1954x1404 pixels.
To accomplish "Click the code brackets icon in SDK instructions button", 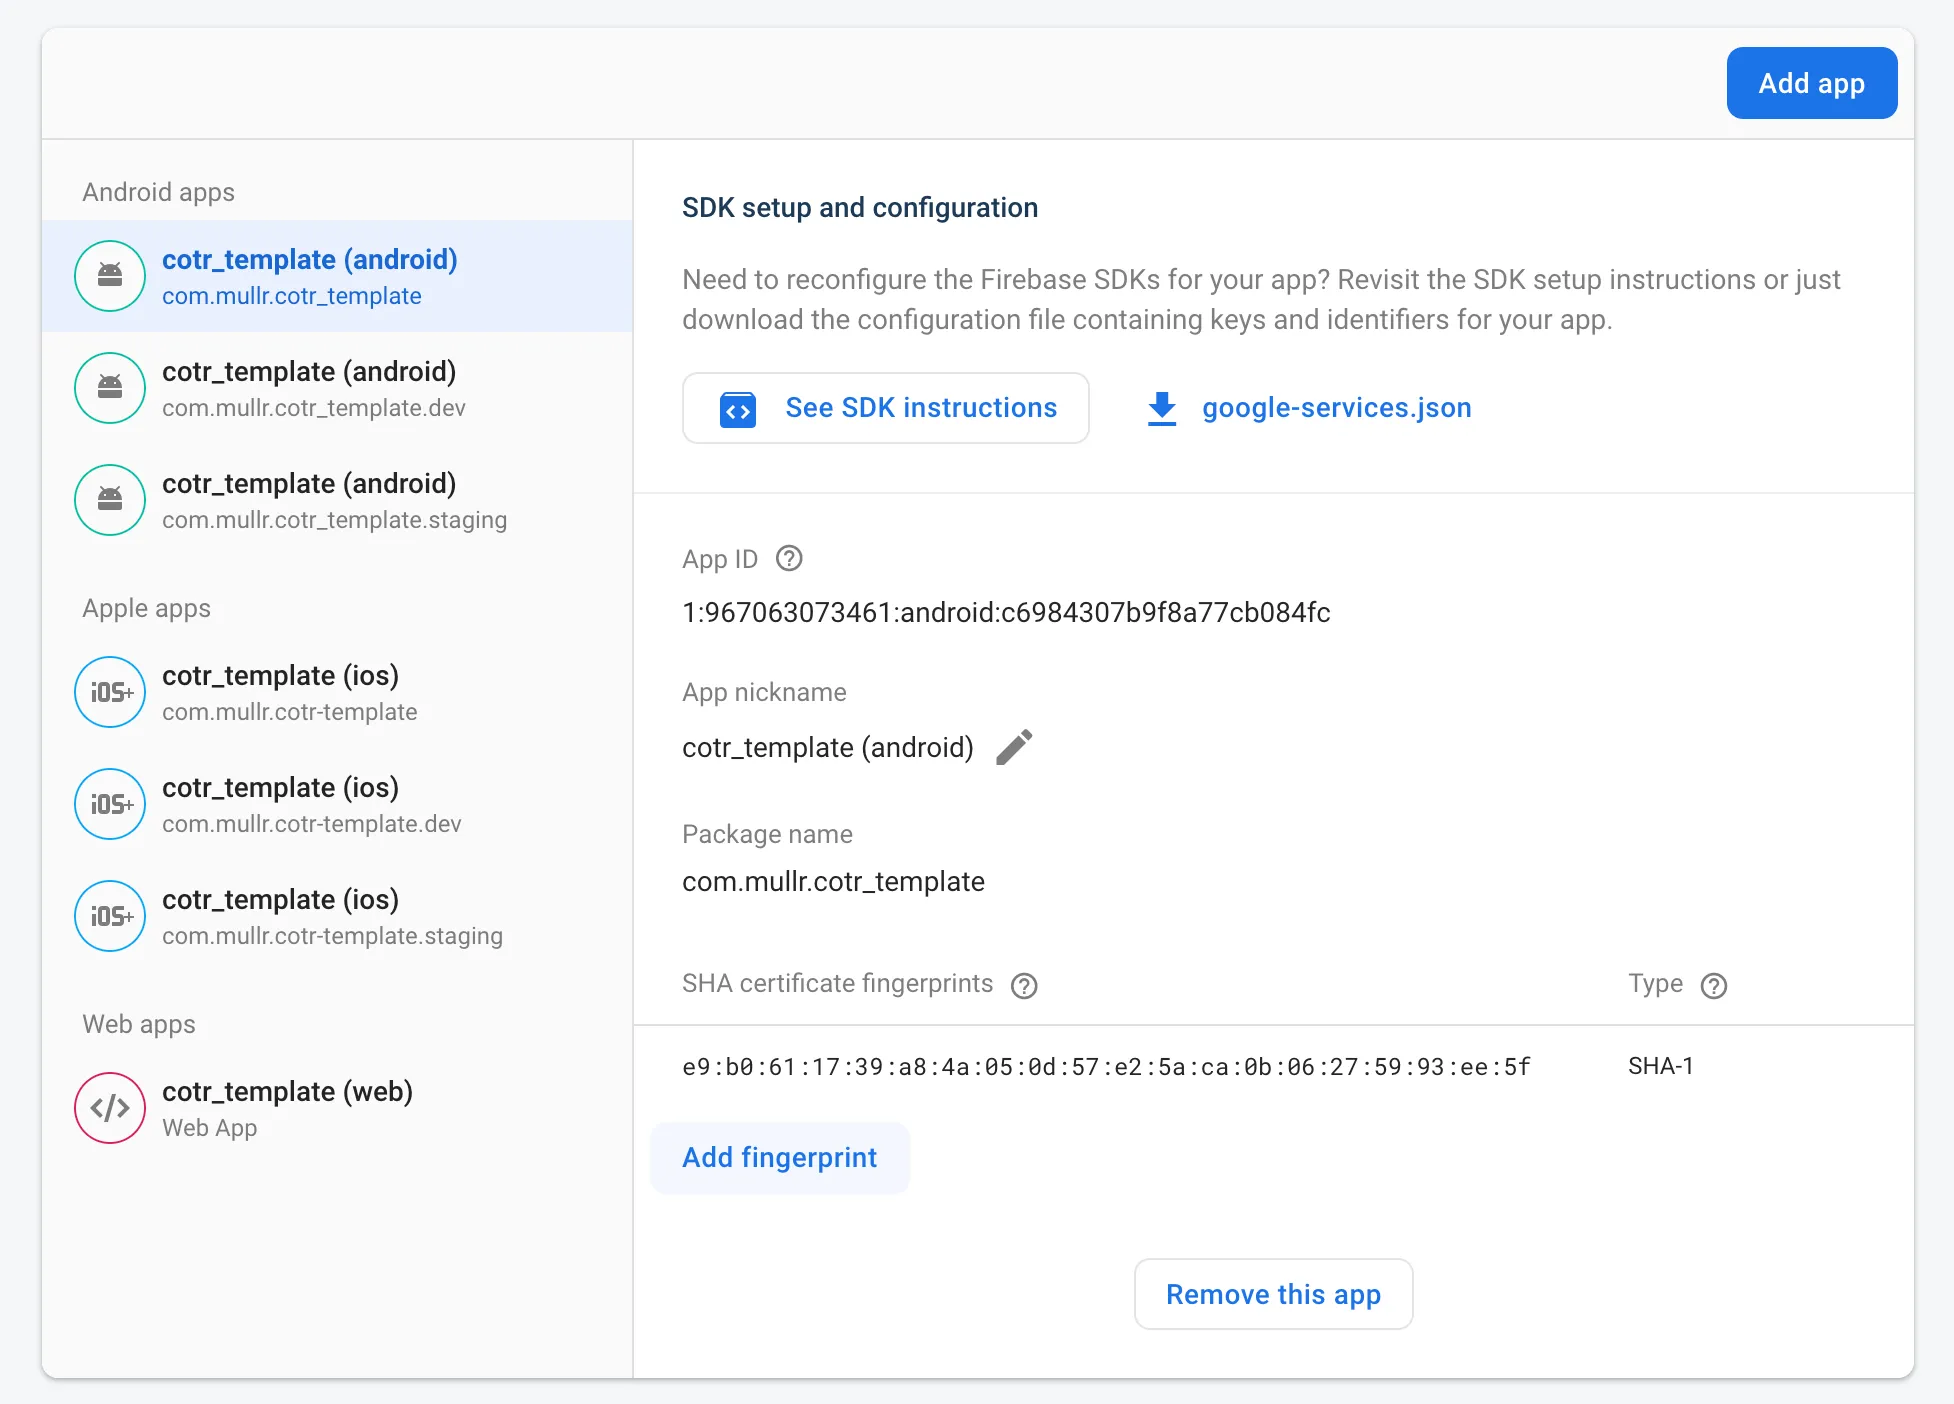I will click(x=736, y=408).
